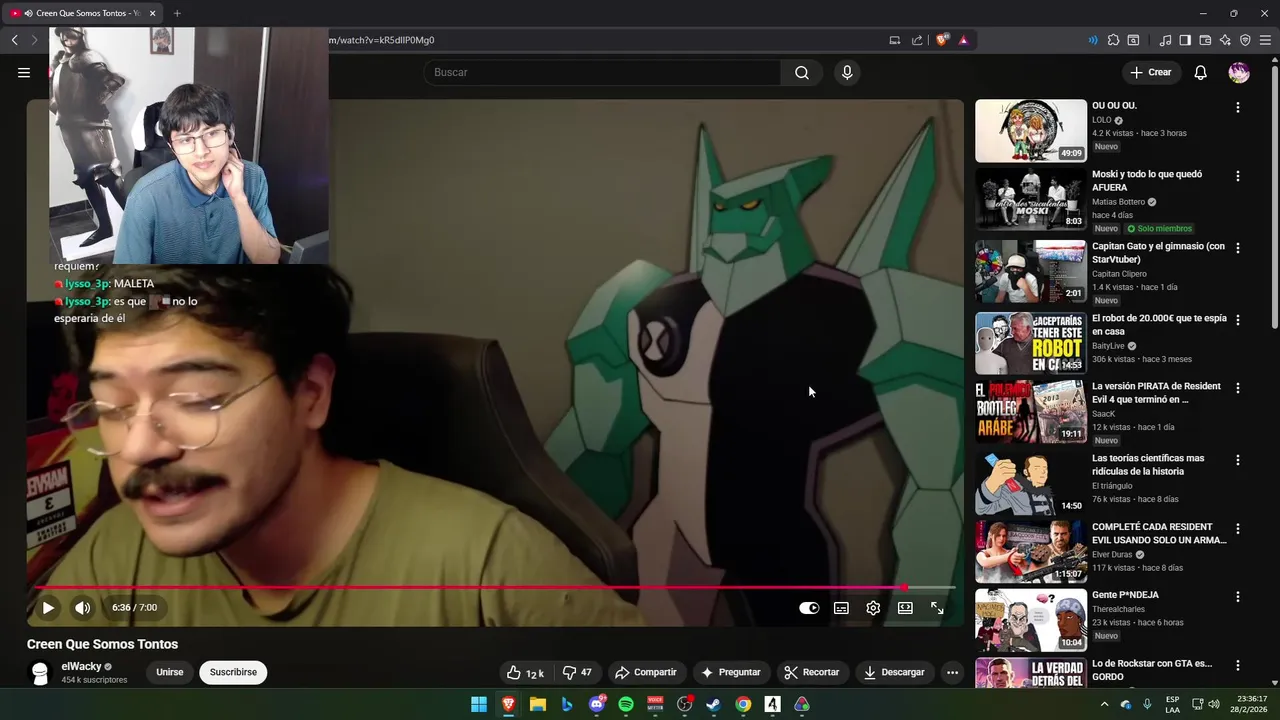Open more actions ellipsis below video
The image size is (1280, 720).
(952, 672)
